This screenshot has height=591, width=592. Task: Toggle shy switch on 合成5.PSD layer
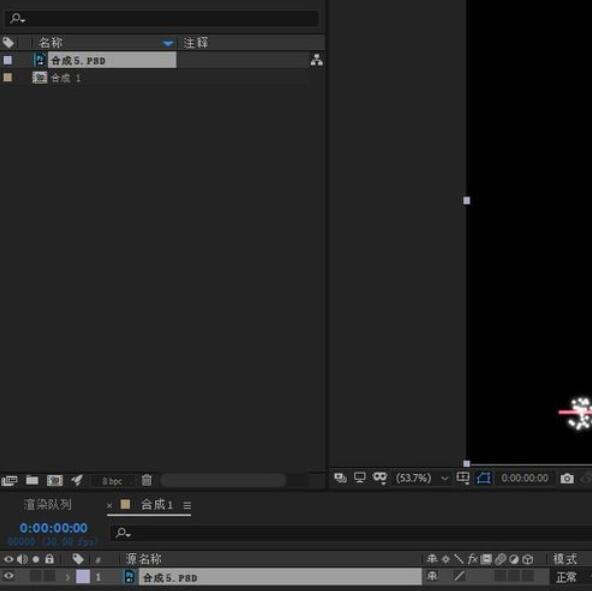pyautogui.click(x=432, y=576)
